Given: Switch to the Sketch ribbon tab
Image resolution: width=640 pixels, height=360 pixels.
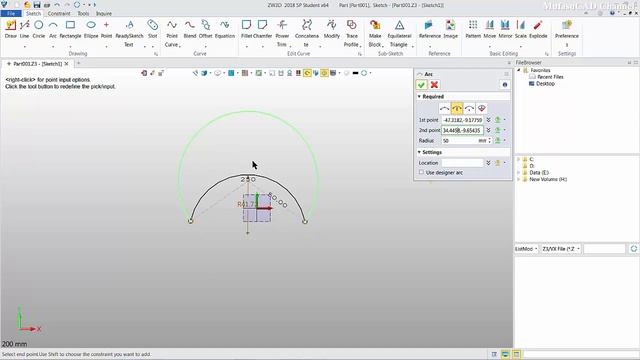Looking at the screenshot, I should [x=33, y=13].
